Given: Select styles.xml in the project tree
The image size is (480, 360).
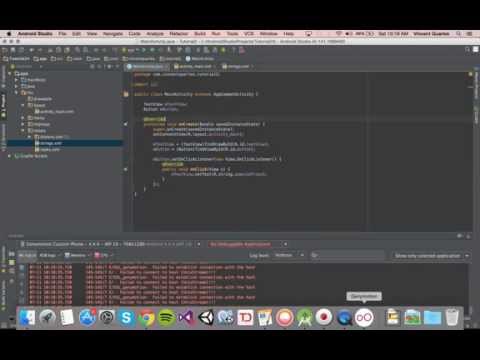Looking at the screenshot, I should coord(47,149).
